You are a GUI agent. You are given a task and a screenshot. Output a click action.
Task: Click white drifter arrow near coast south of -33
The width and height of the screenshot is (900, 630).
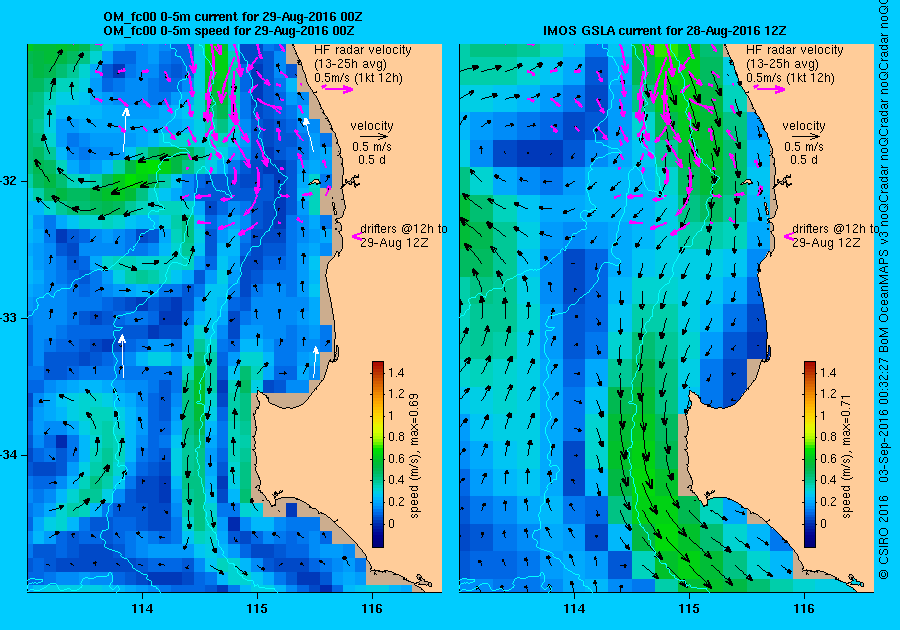point(315,362)
